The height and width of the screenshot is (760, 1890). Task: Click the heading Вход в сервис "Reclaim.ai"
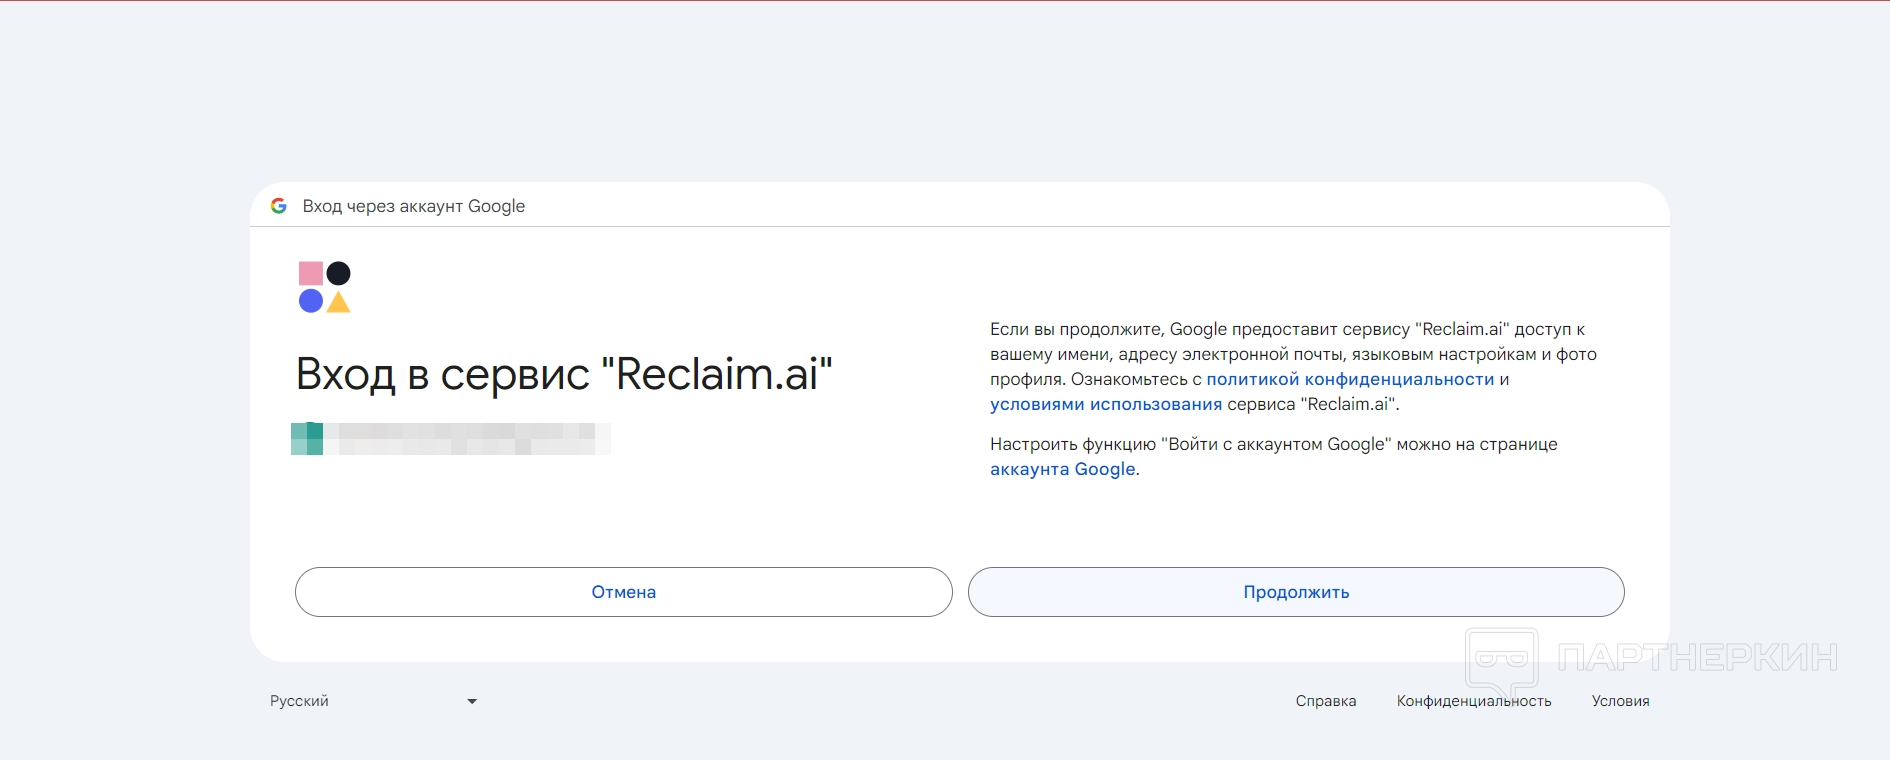564,374
